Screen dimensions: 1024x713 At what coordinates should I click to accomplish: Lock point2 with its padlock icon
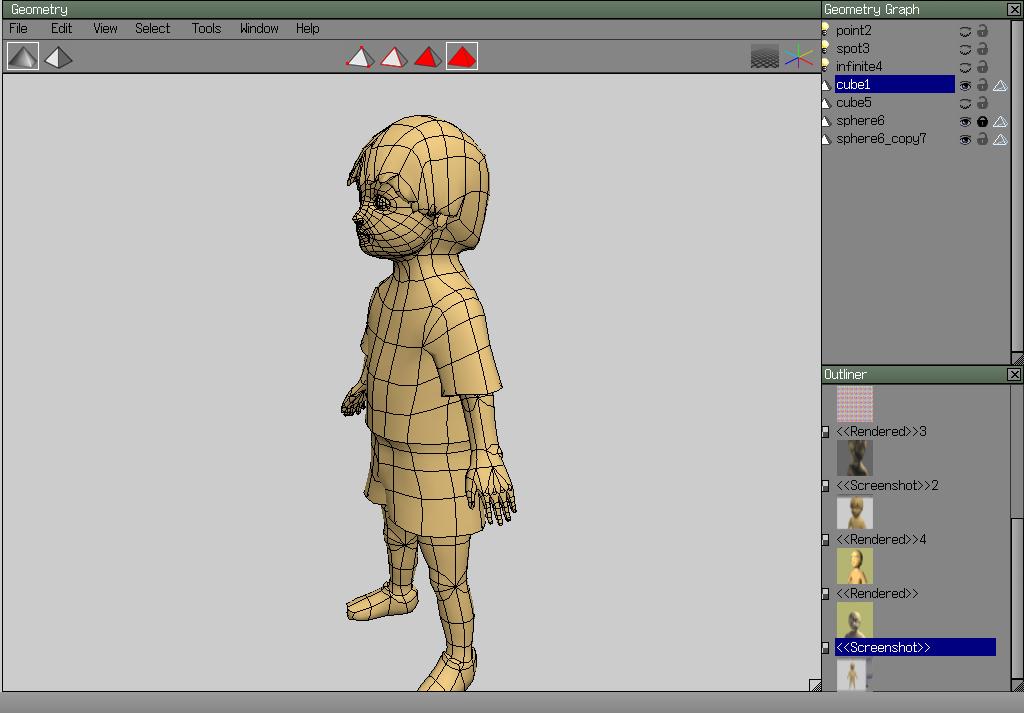click(982, 31)
